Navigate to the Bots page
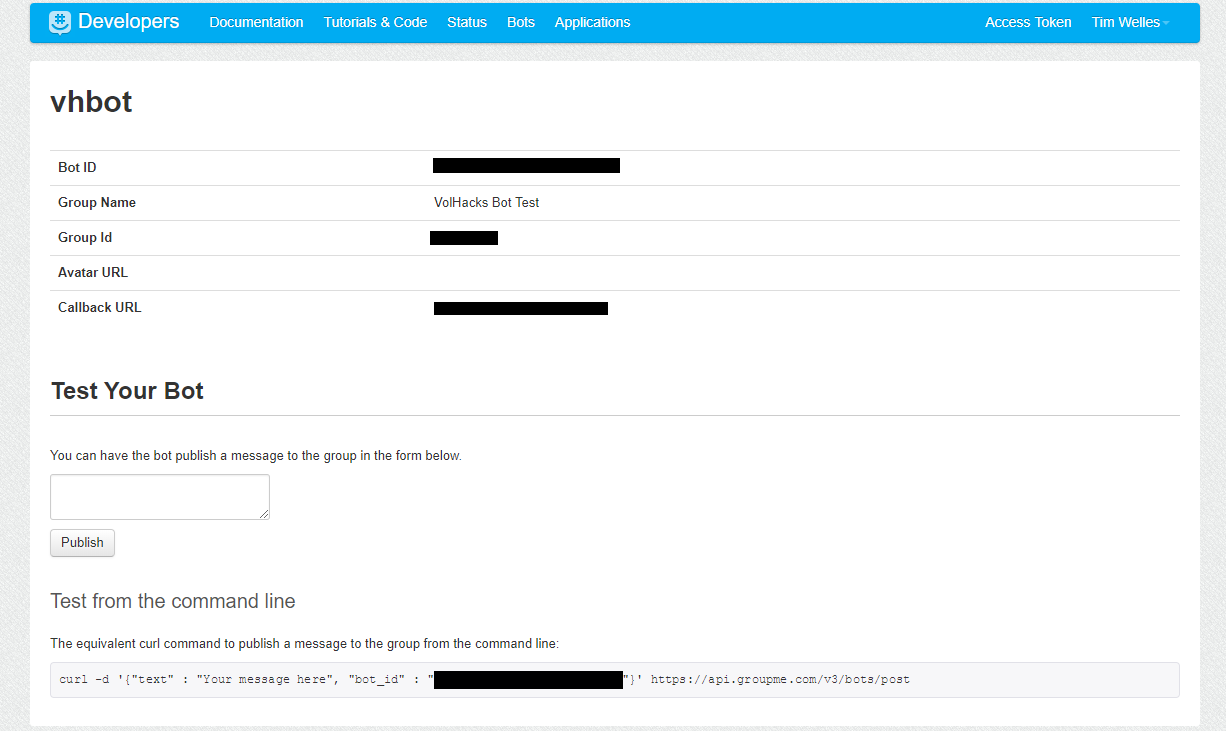 click(x=520, y=22)
